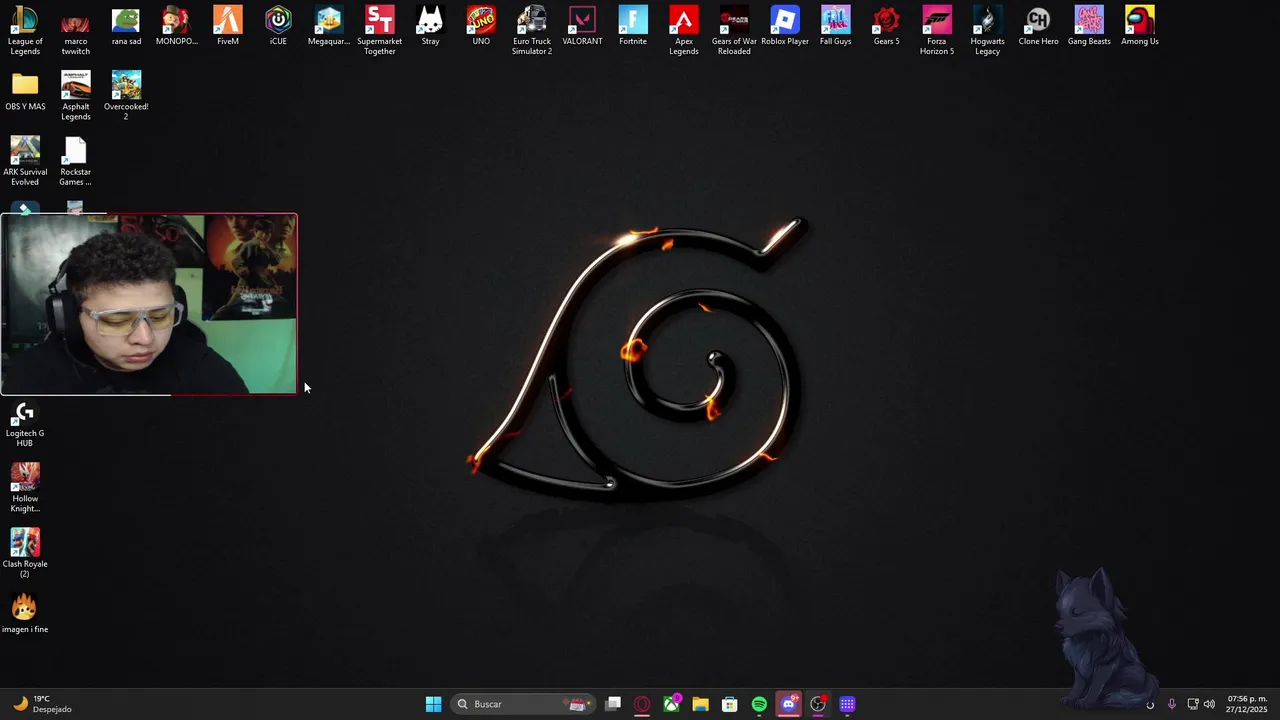Open OBS Studio from the taskbar
Image resolution: width=1280 pixels, height=720 pixels.
(818, 704)
